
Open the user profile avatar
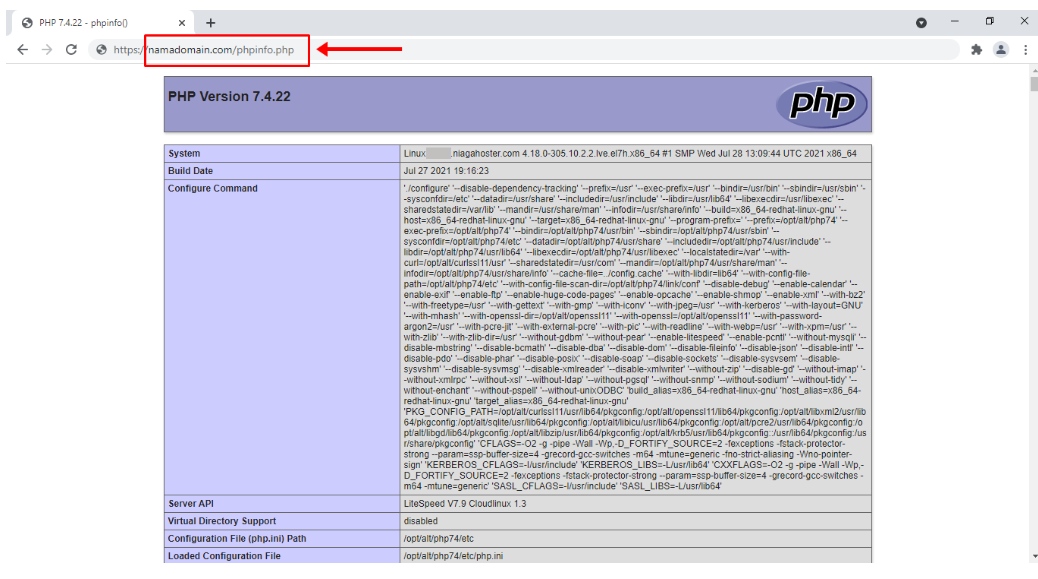1001,50
